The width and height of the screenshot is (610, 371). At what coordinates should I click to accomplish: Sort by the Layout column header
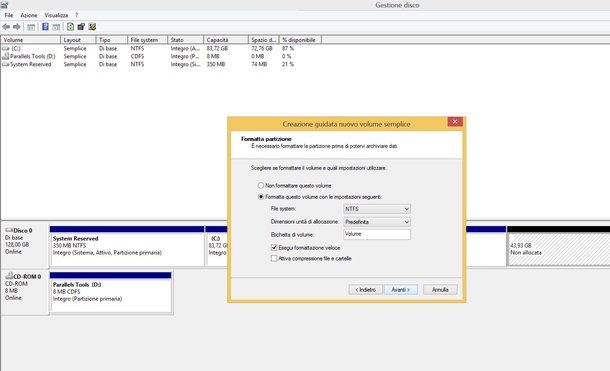point(78,40)
